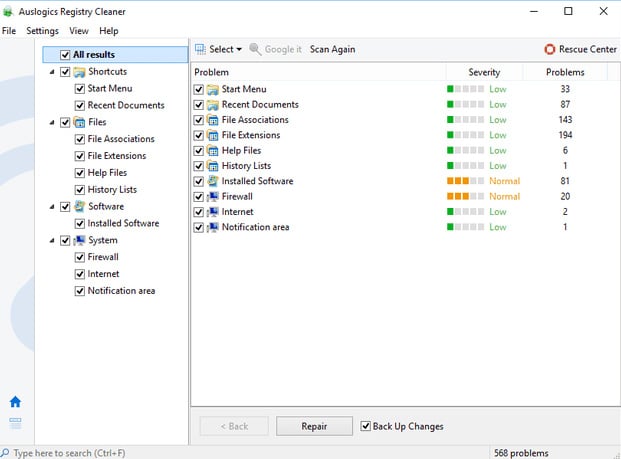Click the search magnifier icon in status bar
Viewport: 621px width, 459px height.
(5, 453)
